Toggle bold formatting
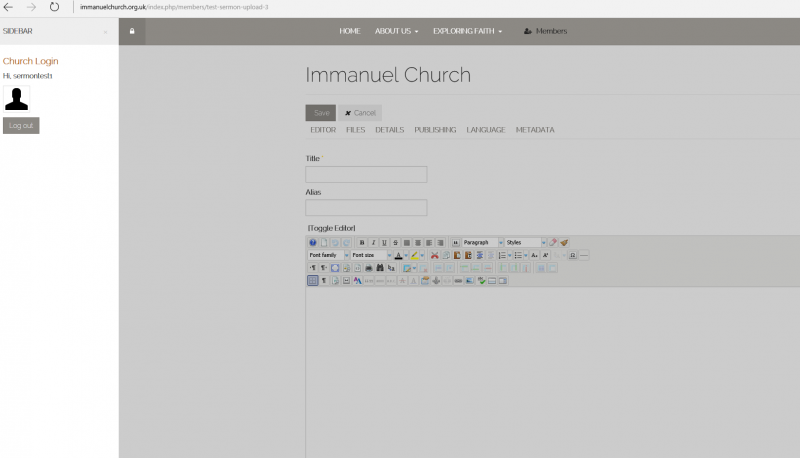The height and width of the screenshot is (458, 800). pos(362,242)
